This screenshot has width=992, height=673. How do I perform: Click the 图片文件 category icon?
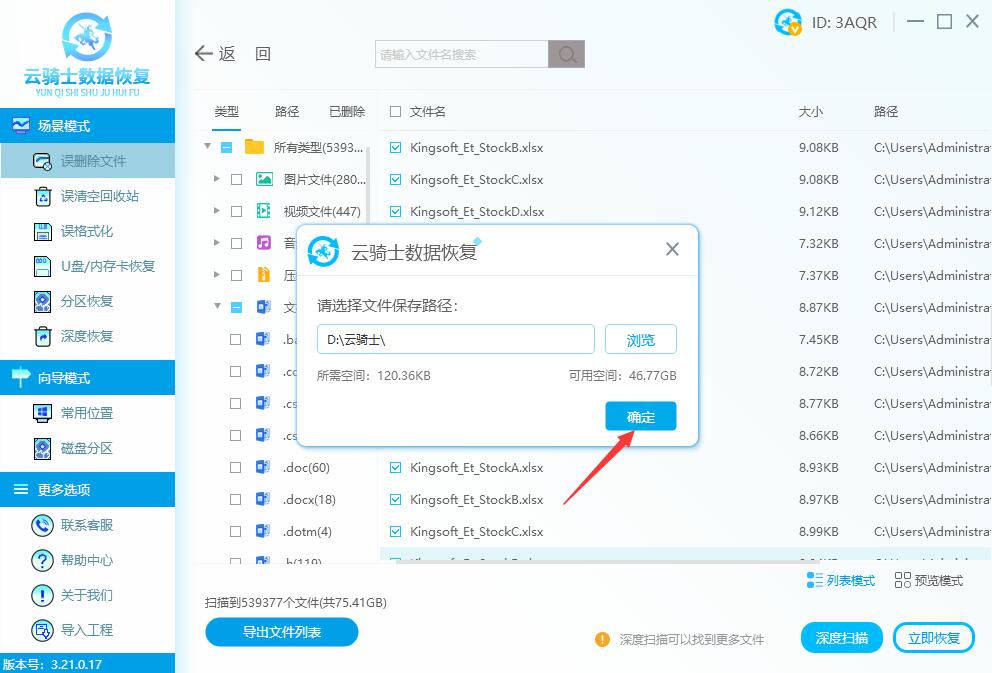[x=264, y=180]
